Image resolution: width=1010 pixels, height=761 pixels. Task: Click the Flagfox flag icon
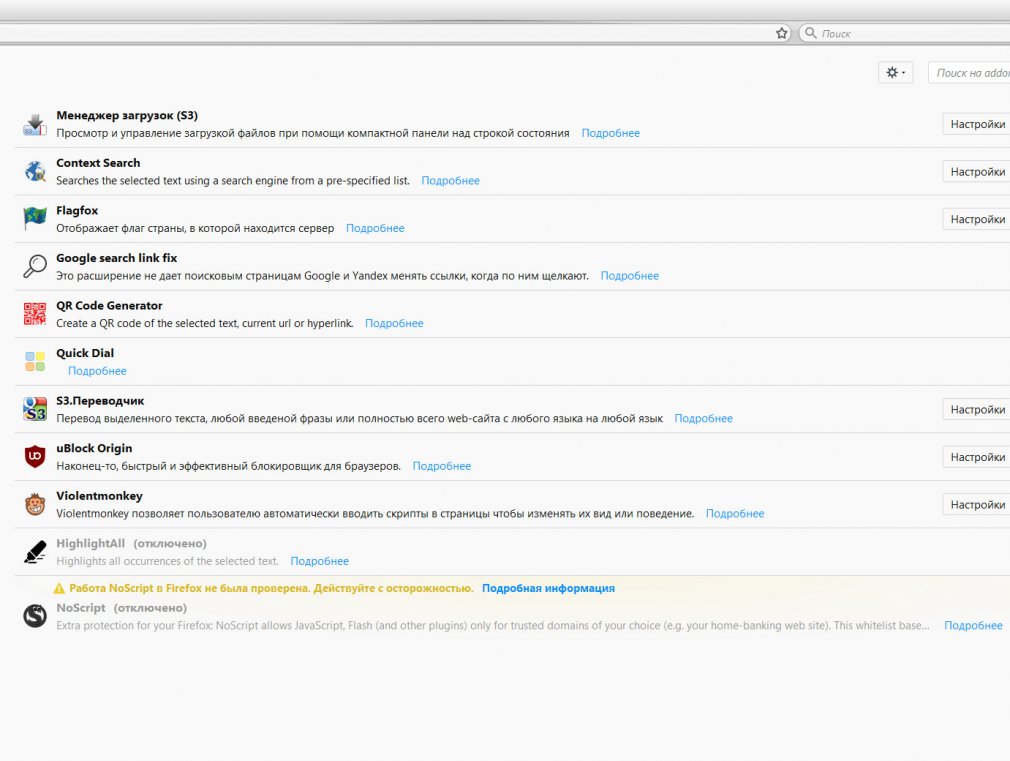(35, 219)
